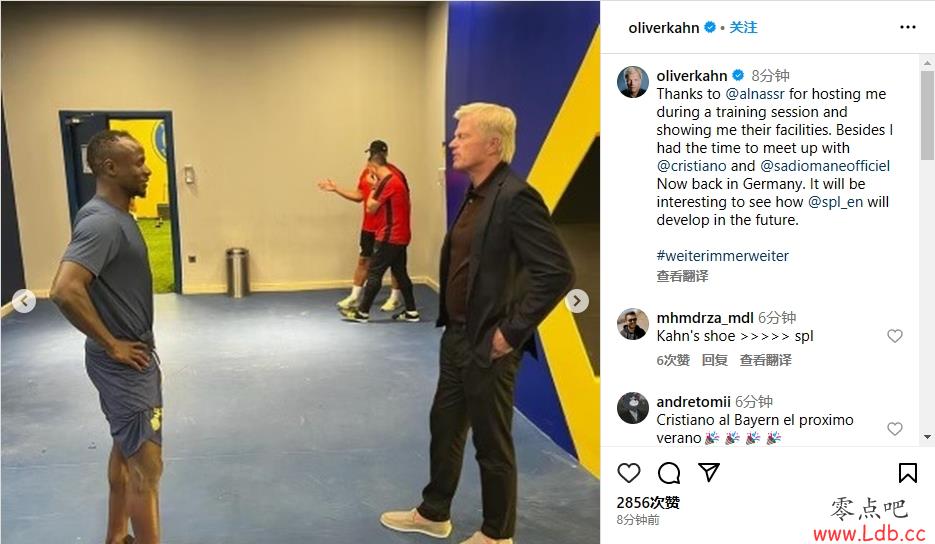935x544 pixels.
Task: Open oliverkahn's caption profile picture
Action: [633, 82]
